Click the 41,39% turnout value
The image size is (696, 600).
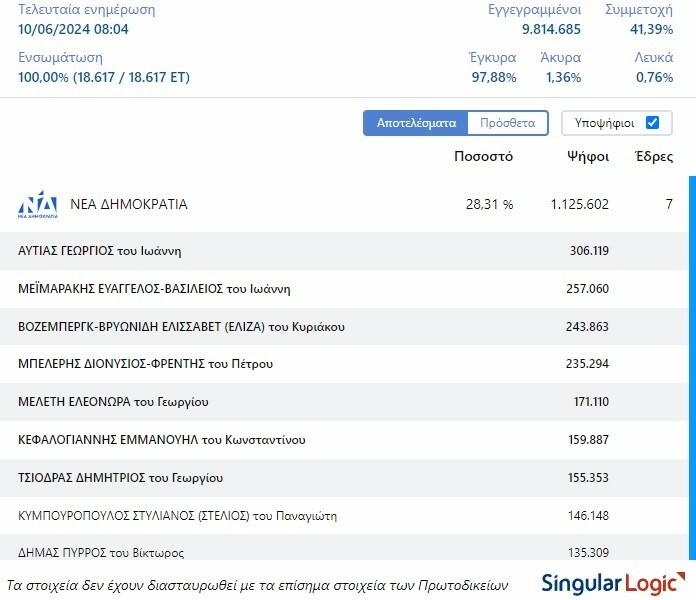(652, 29)
